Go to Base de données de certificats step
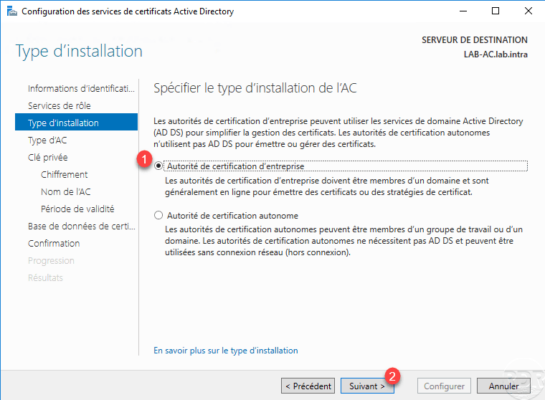 81,226
